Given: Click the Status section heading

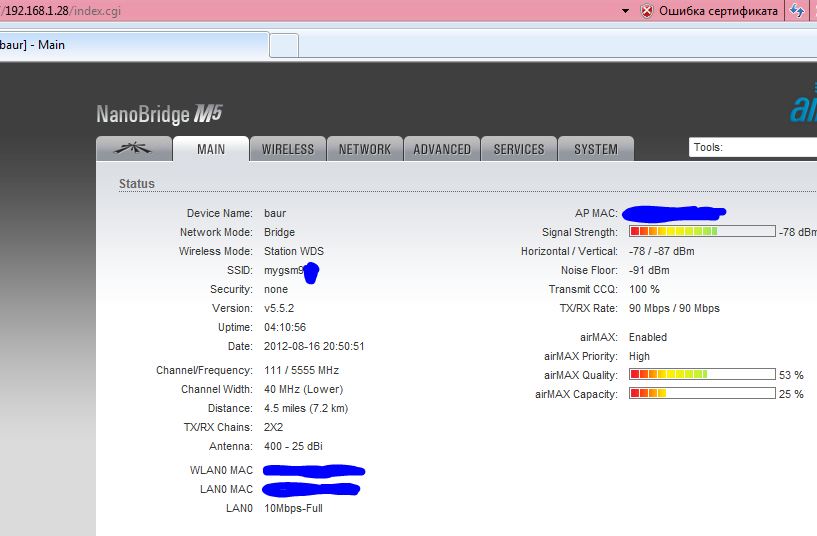Looking at the screenshot, I should click(x=137, y=184).
